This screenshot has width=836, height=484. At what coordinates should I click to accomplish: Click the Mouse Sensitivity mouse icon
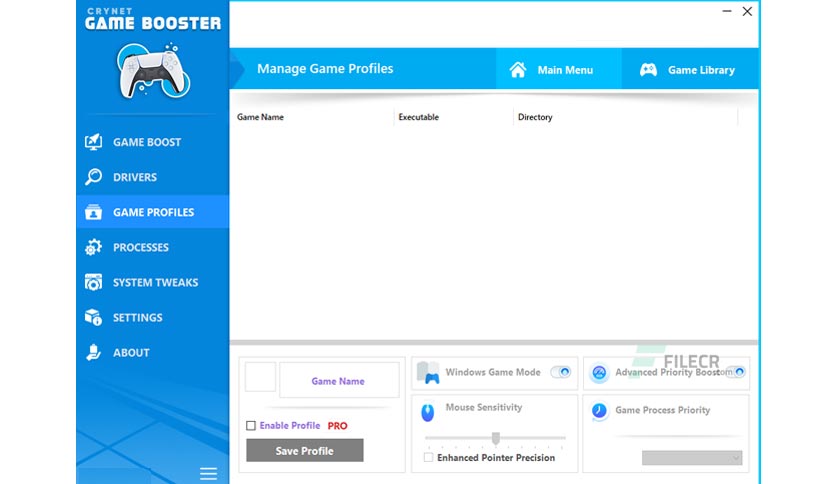428,412
